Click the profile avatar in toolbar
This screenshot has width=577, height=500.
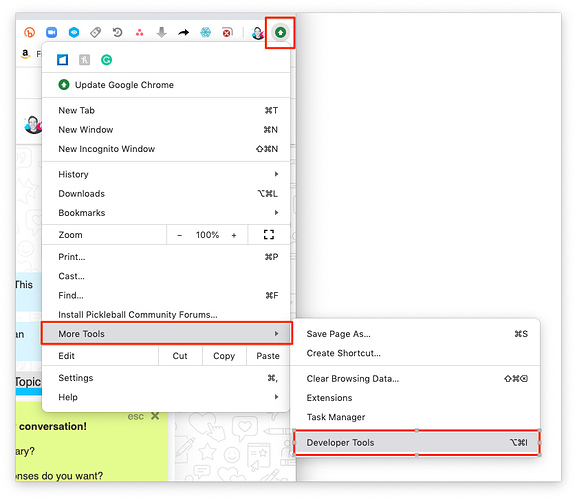(258, 33)
